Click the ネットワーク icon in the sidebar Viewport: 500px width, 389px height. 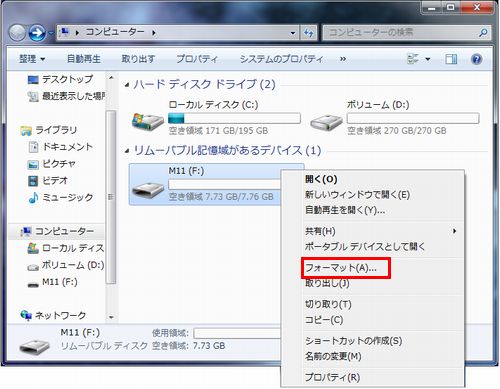[26, 315]
